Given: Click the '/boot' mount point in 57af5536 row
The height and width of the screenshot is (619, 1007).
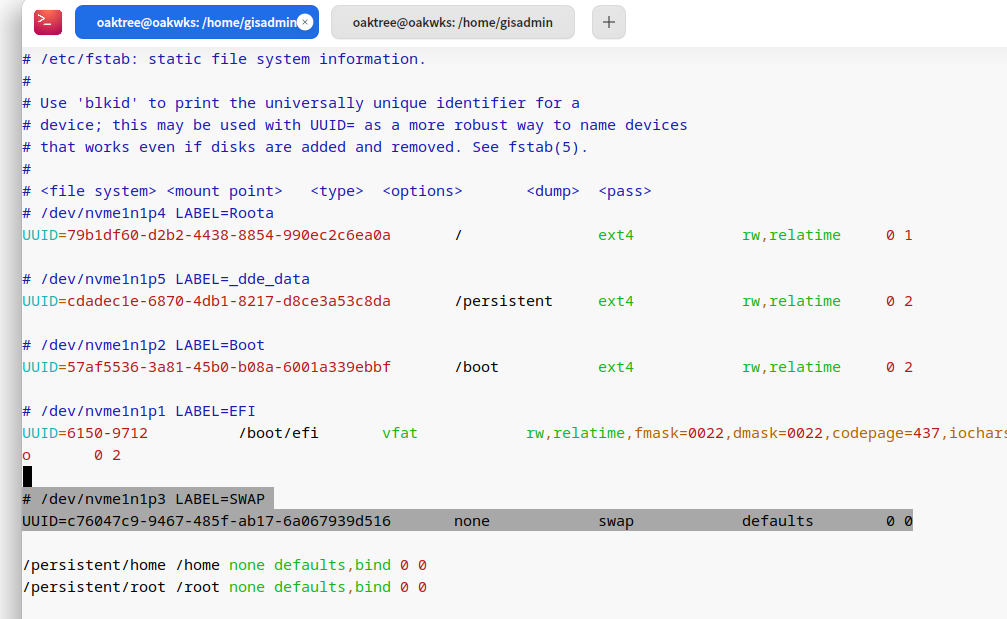Looking at the screenshot, I should 477,367.
